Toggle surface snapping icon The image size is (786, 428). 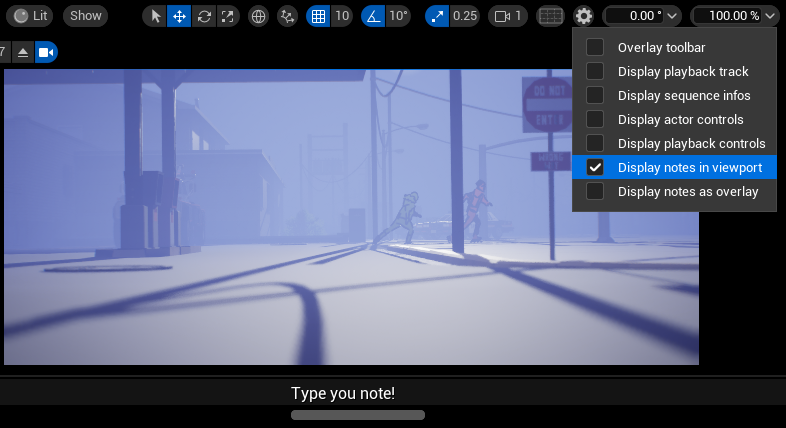pyautogui.click(x=287, y=16)
